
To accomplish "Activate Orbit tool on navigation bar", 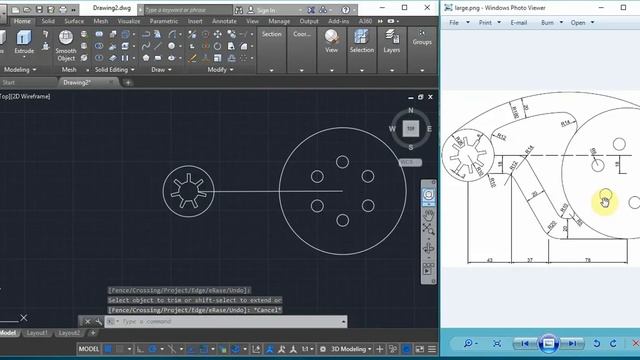I will pyautogui.click(x=429, y=248).
